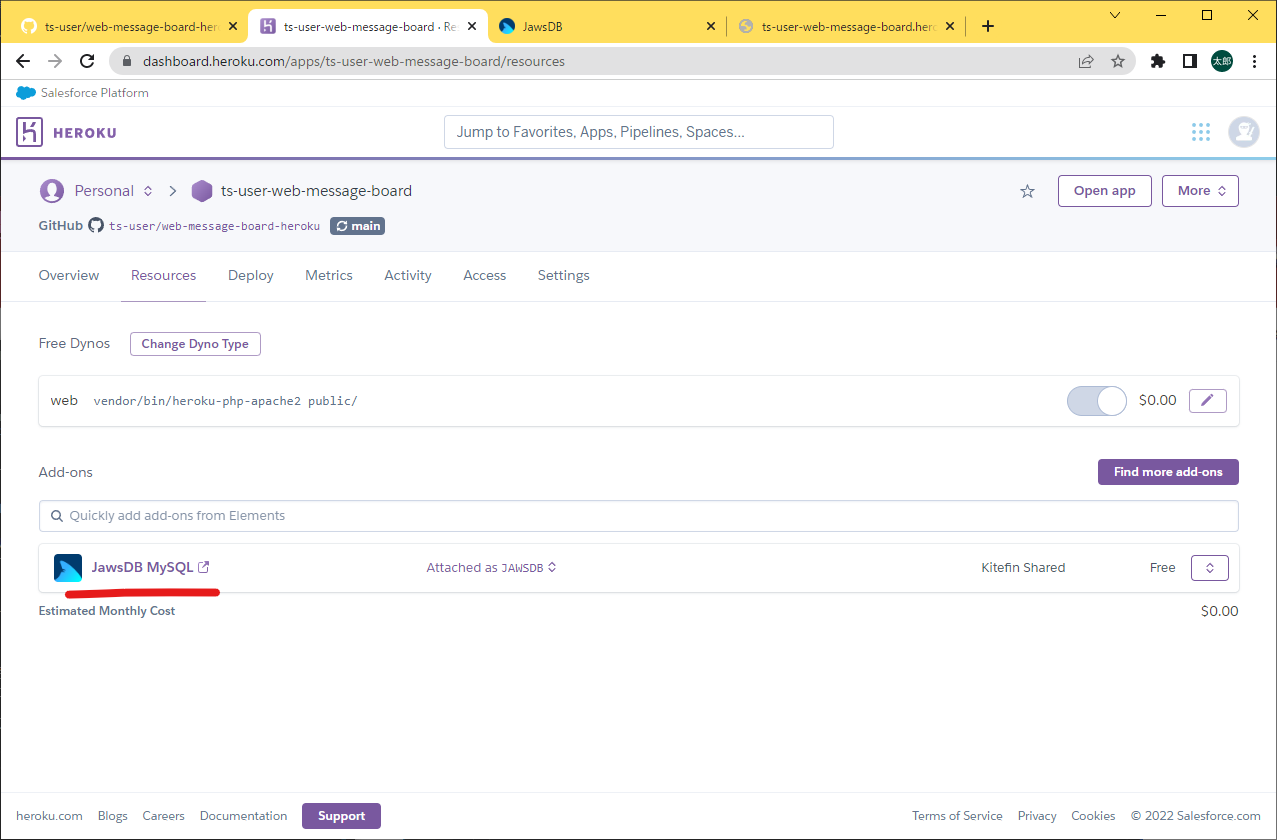
Task: Click the purple app hexagon icon
Action: 202,191
